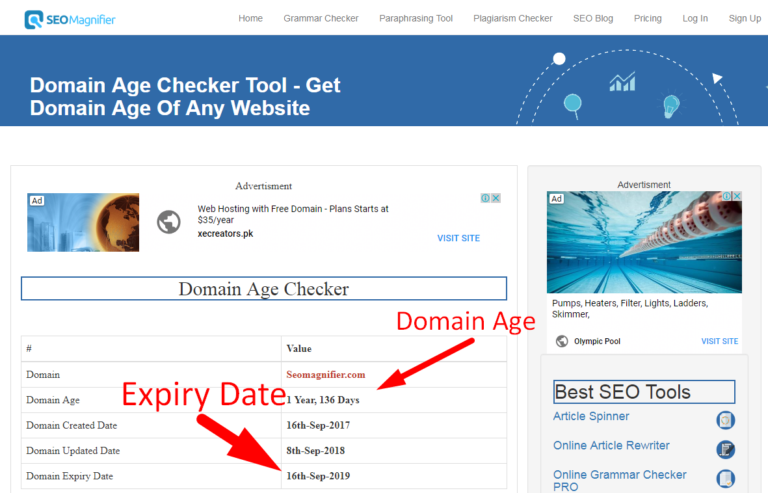Image resolution: width=768 pixels, height=493 pixels.
Task: Click VISIT SITE in Olympic Pool ad
Action: click(719, 341)
